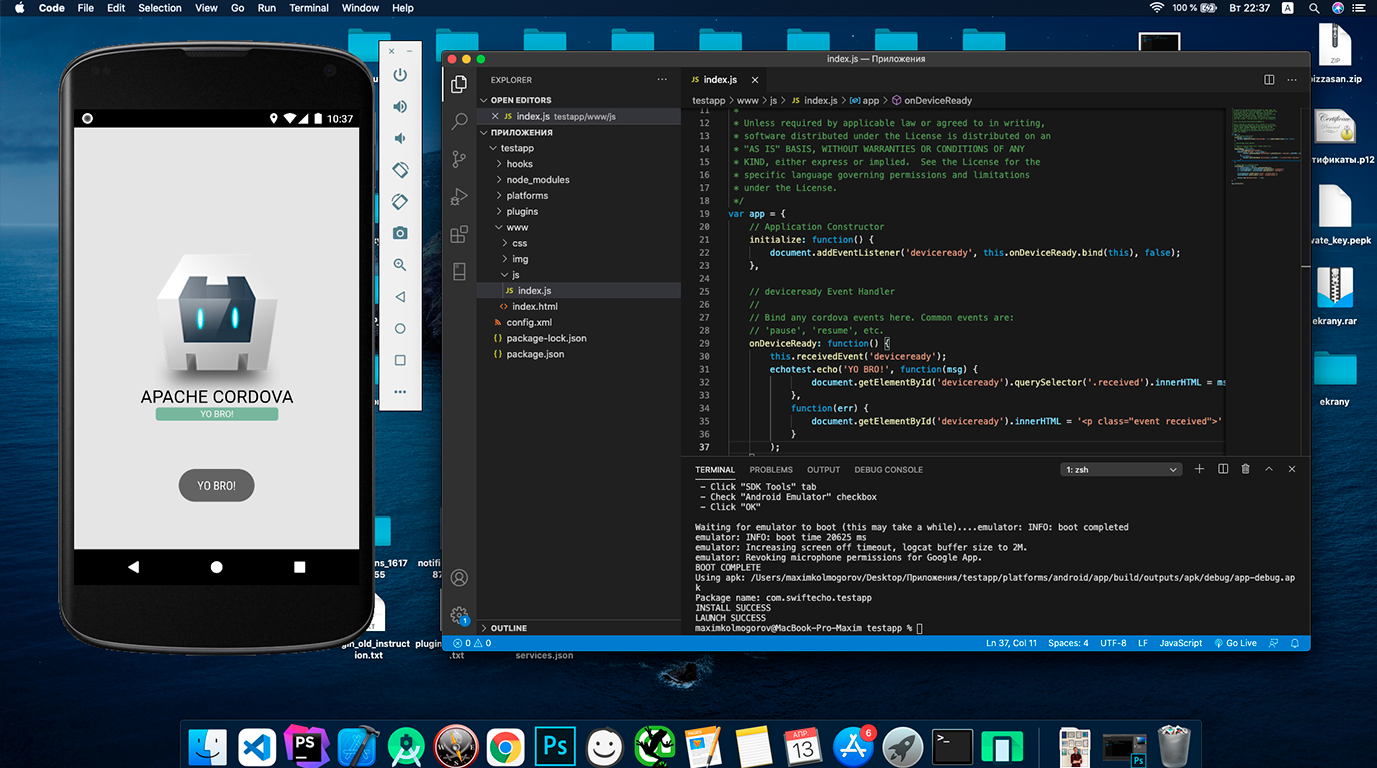This screenshot has width=1377, height=768.
Task: Click Ln 37, Col 11 in status bar
Action: (x=1012, y=643)
